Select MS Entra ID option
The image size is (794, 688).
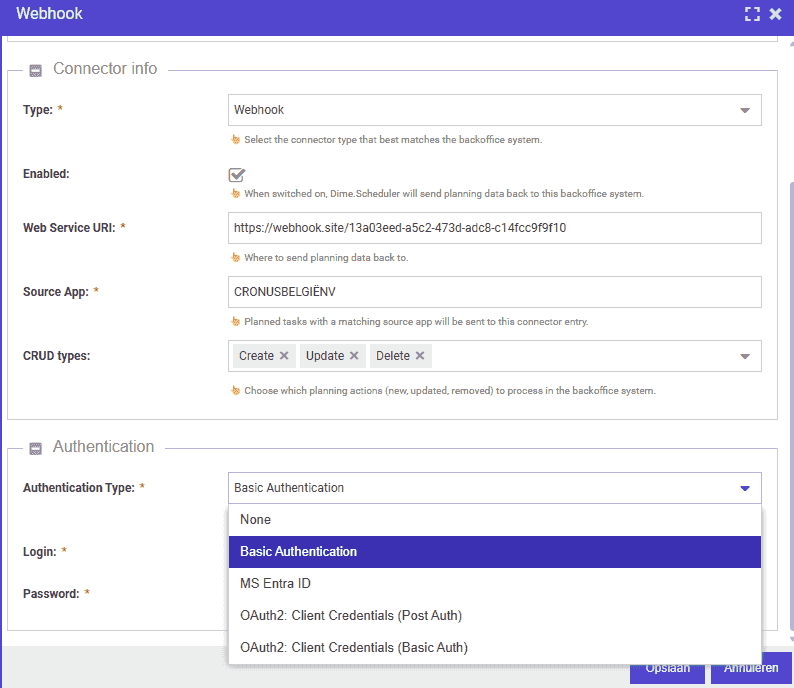coord(495,584)
